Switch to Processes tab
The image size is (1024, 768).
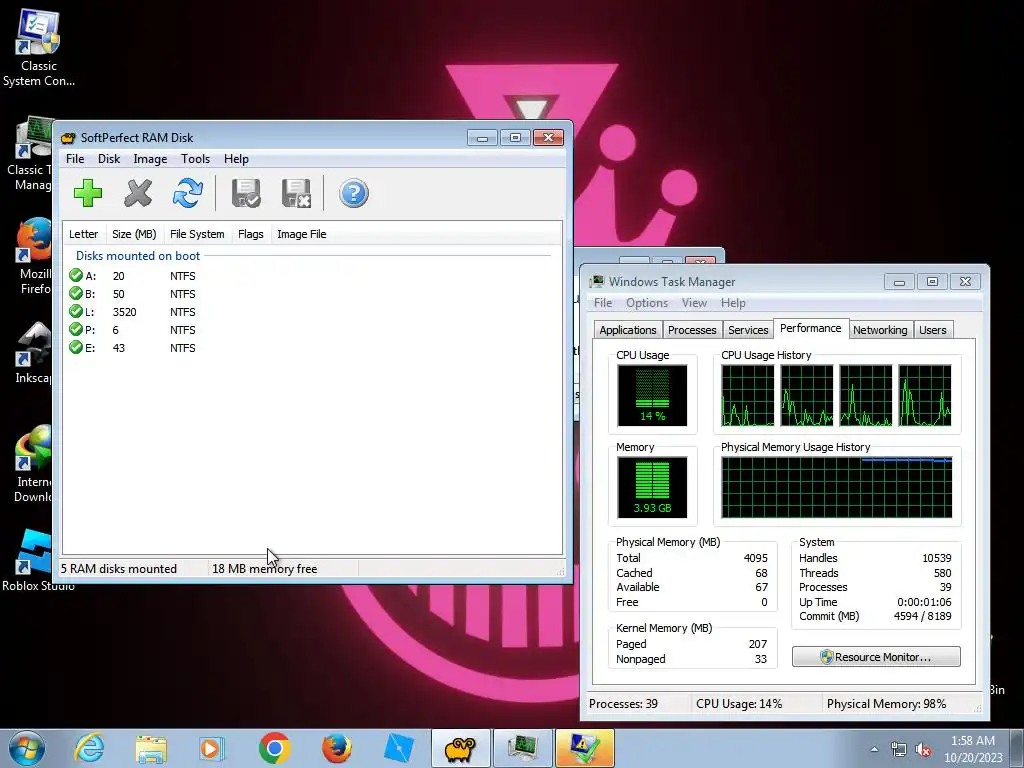point(692,330)
